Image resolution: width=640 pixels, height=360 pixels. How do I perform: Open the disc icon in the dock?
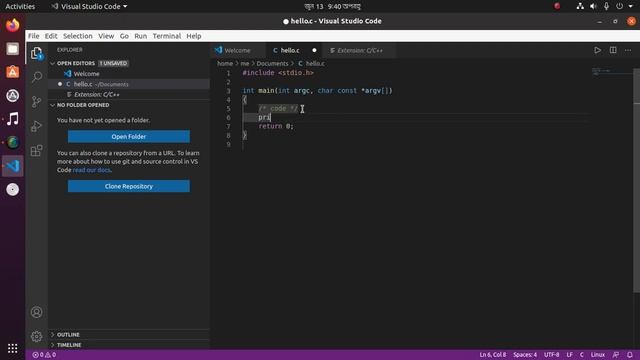13,189
